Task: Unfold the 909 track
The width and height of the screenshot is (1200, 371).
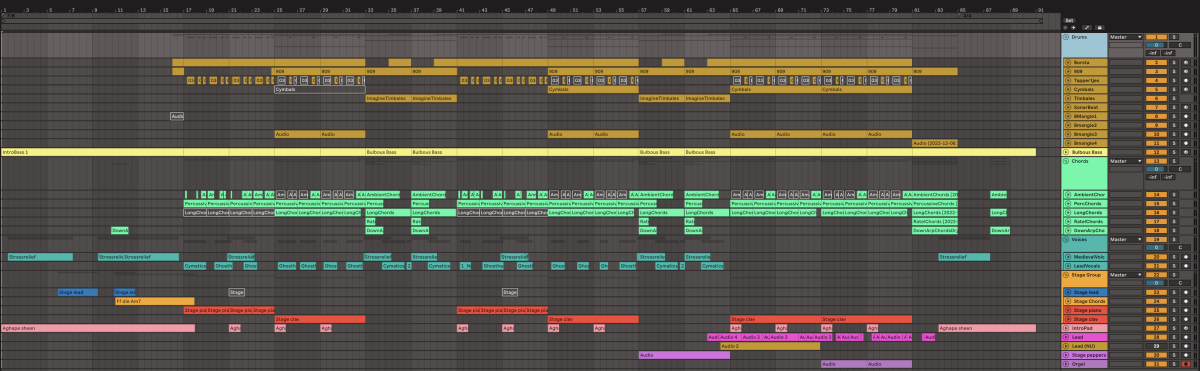Action: [1067, 72]
